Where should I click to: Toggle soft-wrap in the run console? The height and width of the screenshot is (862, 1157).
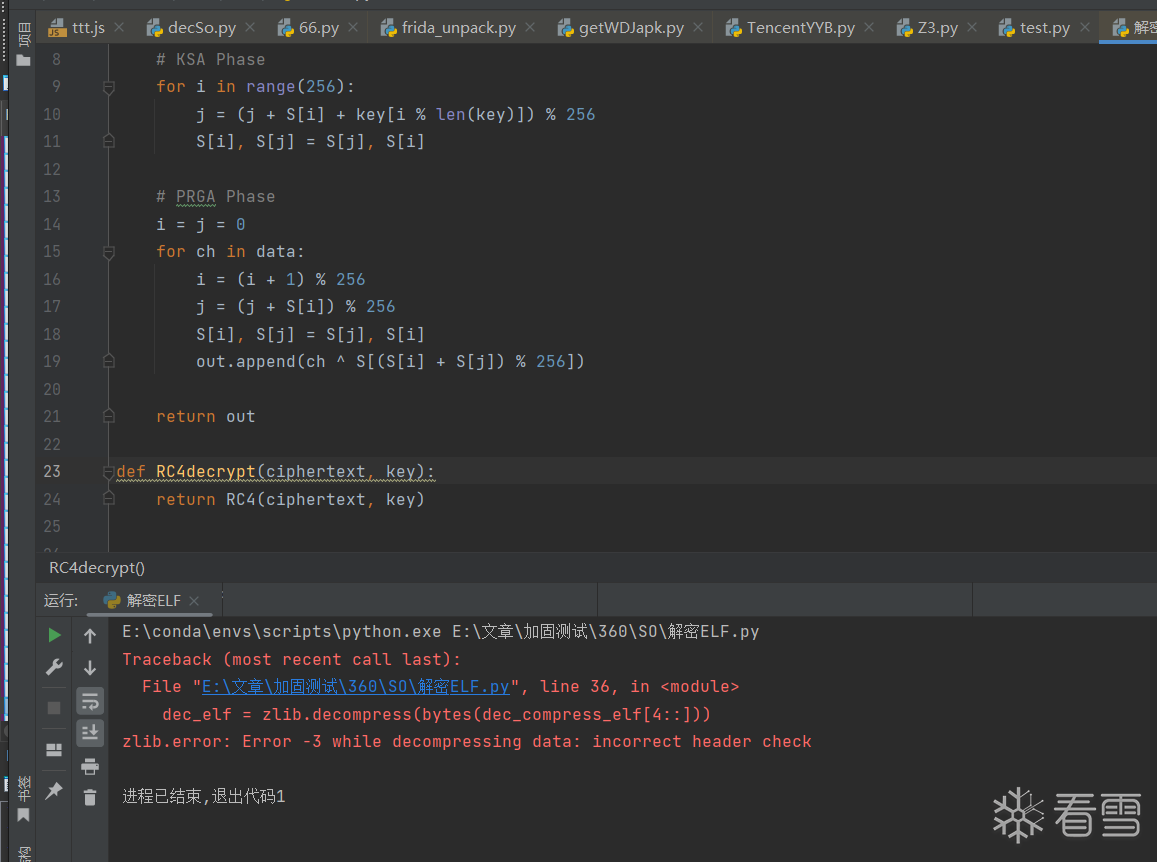(x=90, y=700)
